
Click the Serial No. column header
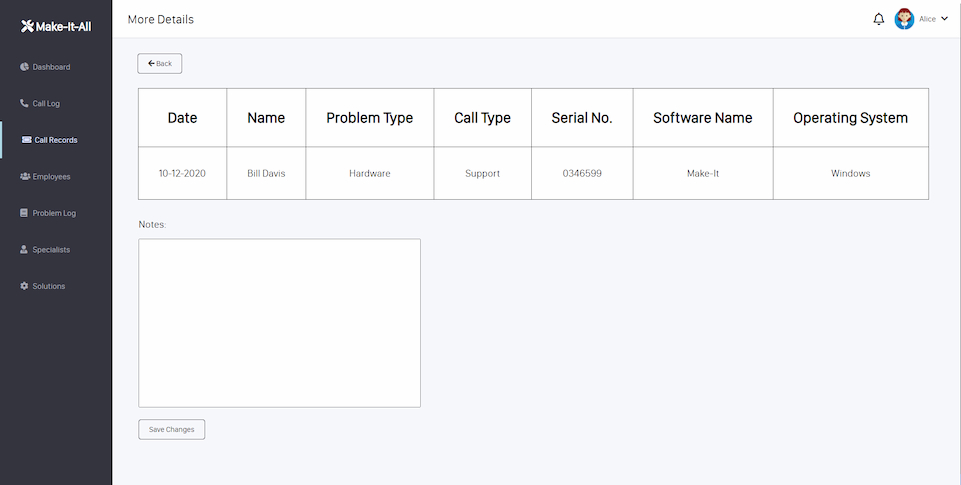(x=582, y=118)
